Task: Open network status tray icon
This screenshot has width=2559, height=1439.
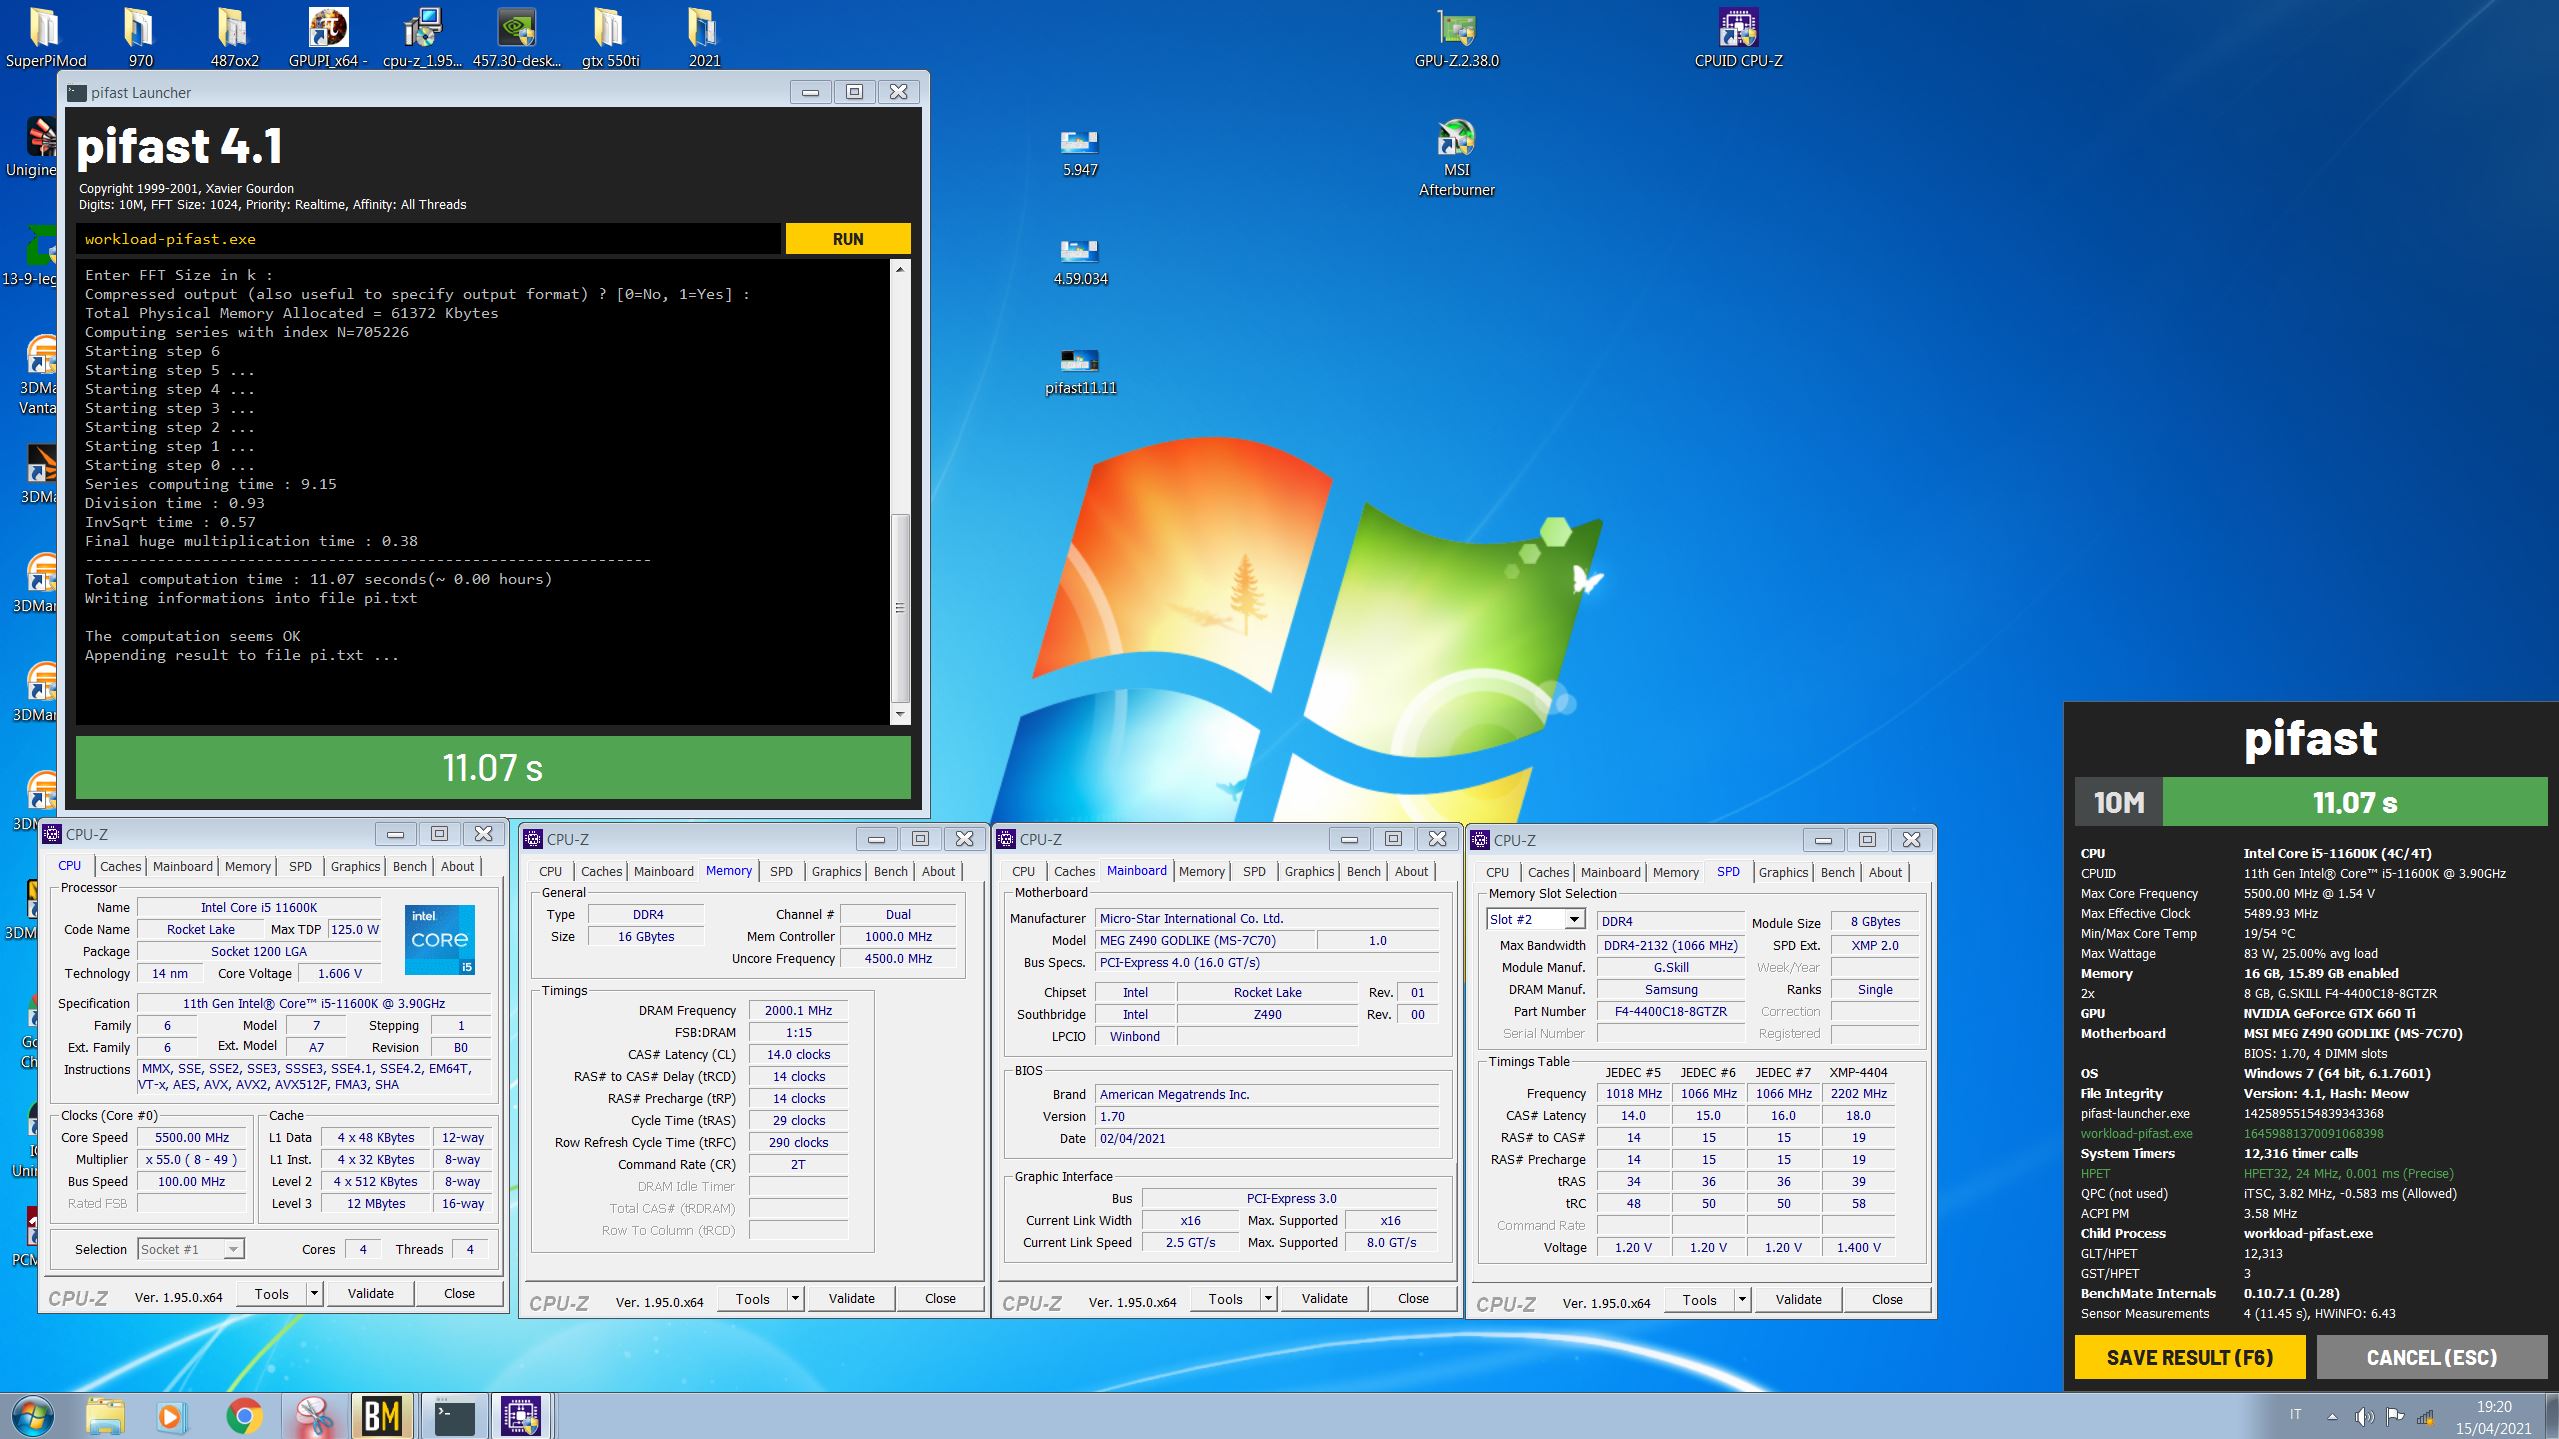Action: pos(2425,1416)
